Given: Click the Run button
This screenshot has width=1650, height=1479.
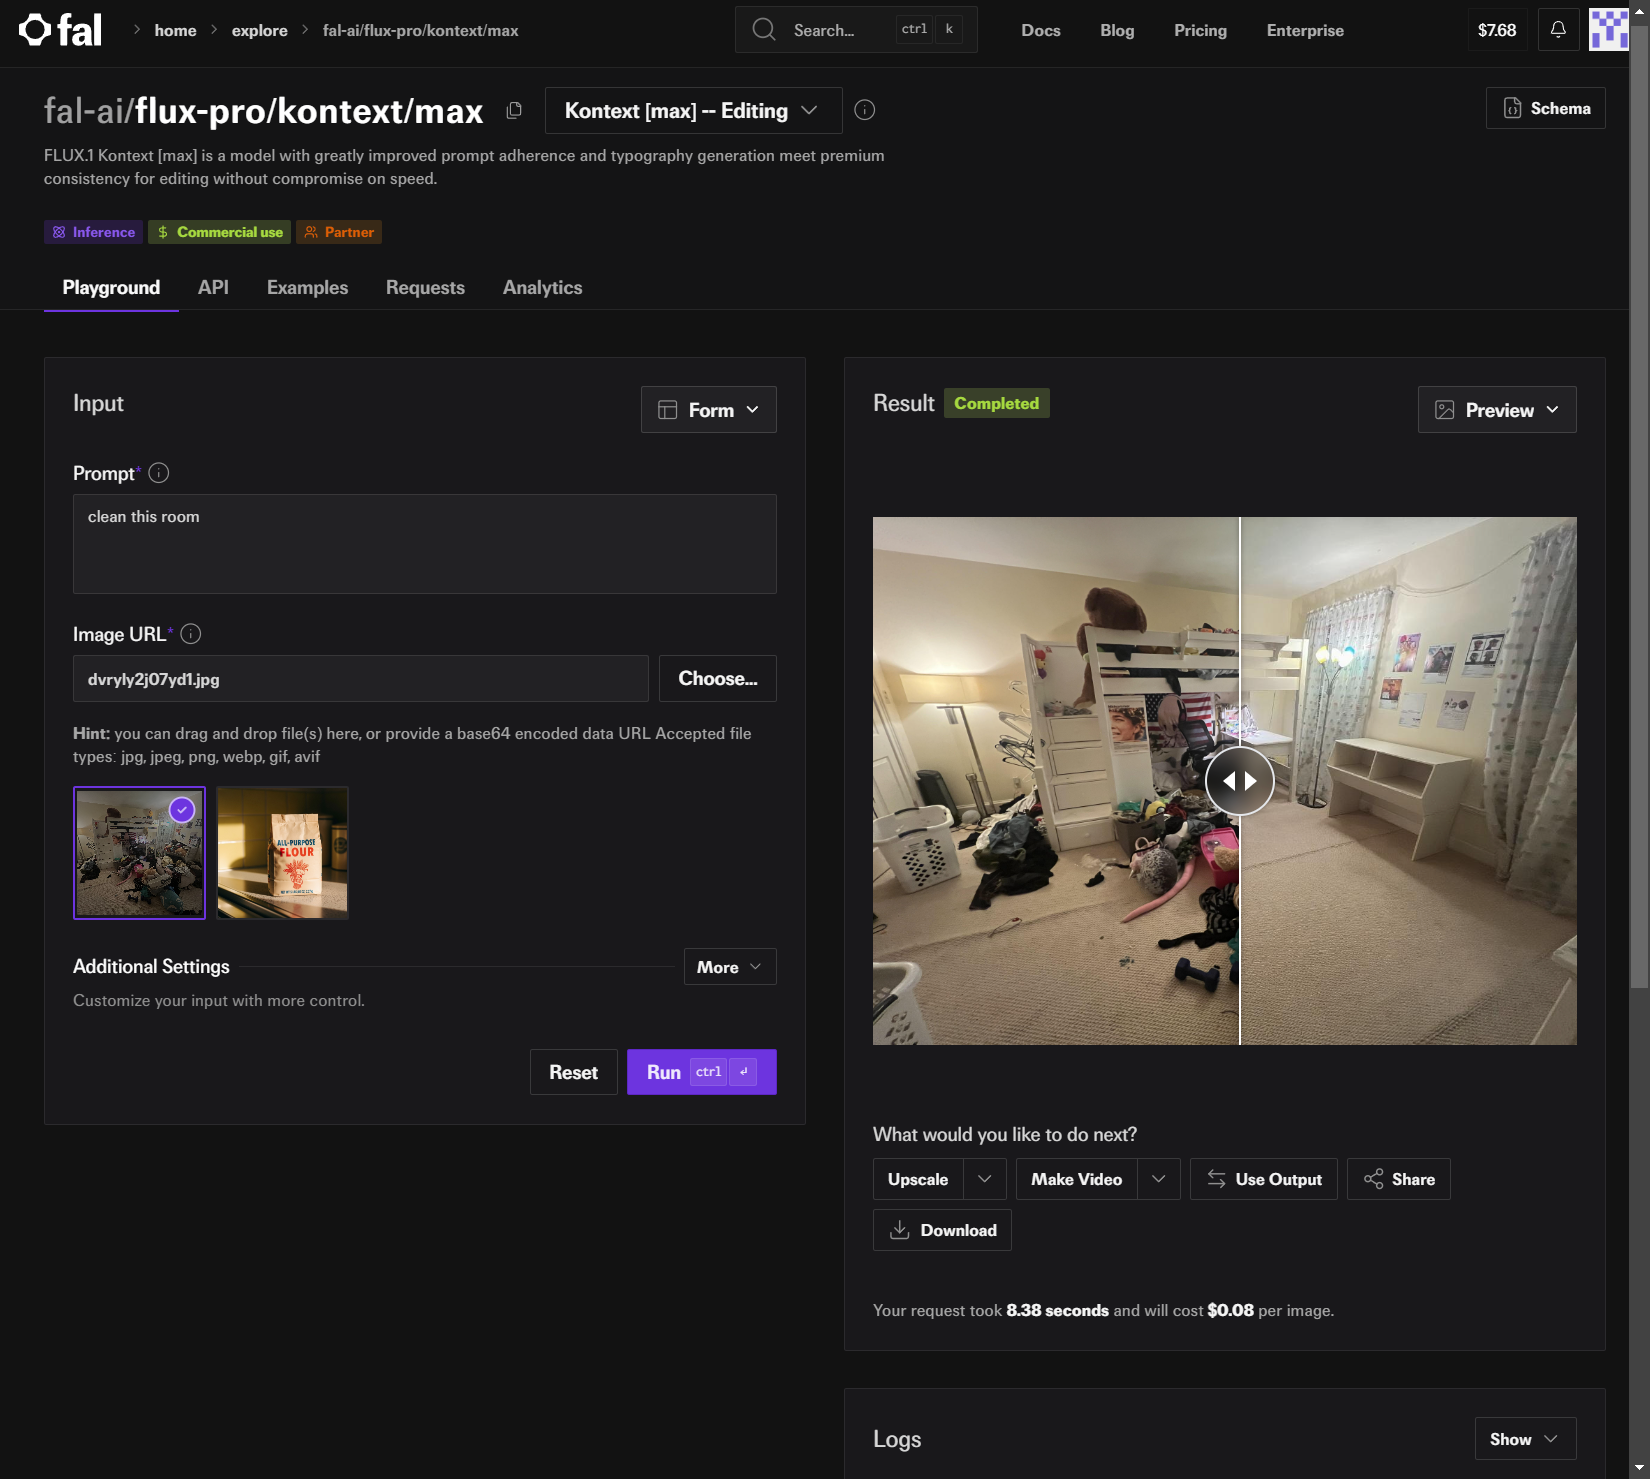Looking at the screenshot, I should [702, 1072].
